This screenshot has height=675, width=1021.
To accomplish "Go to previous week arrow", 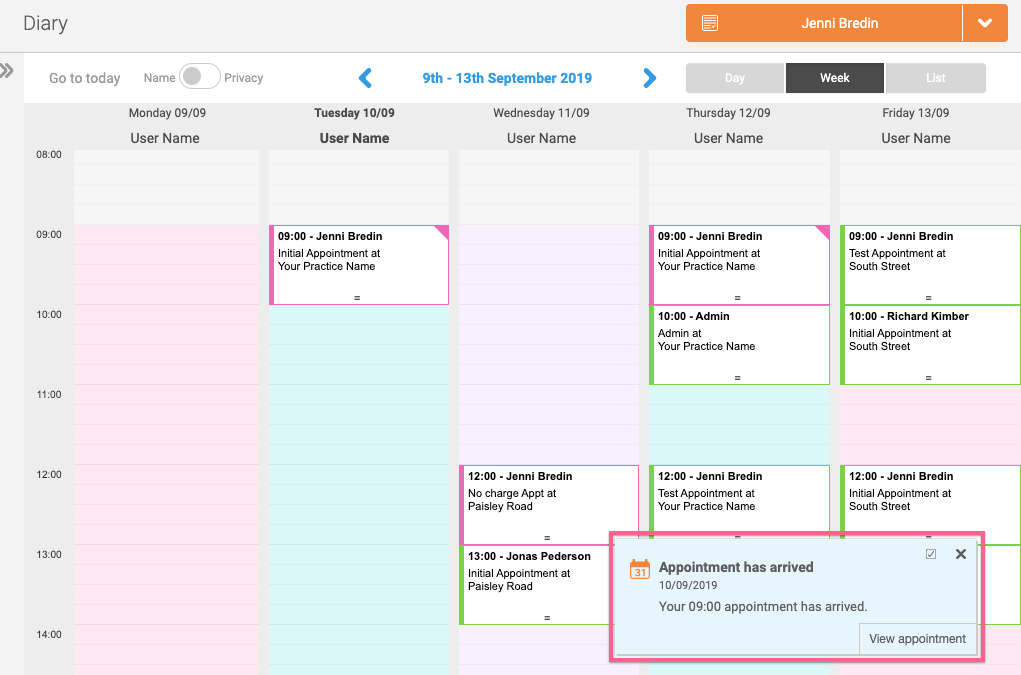I will 365,78.
